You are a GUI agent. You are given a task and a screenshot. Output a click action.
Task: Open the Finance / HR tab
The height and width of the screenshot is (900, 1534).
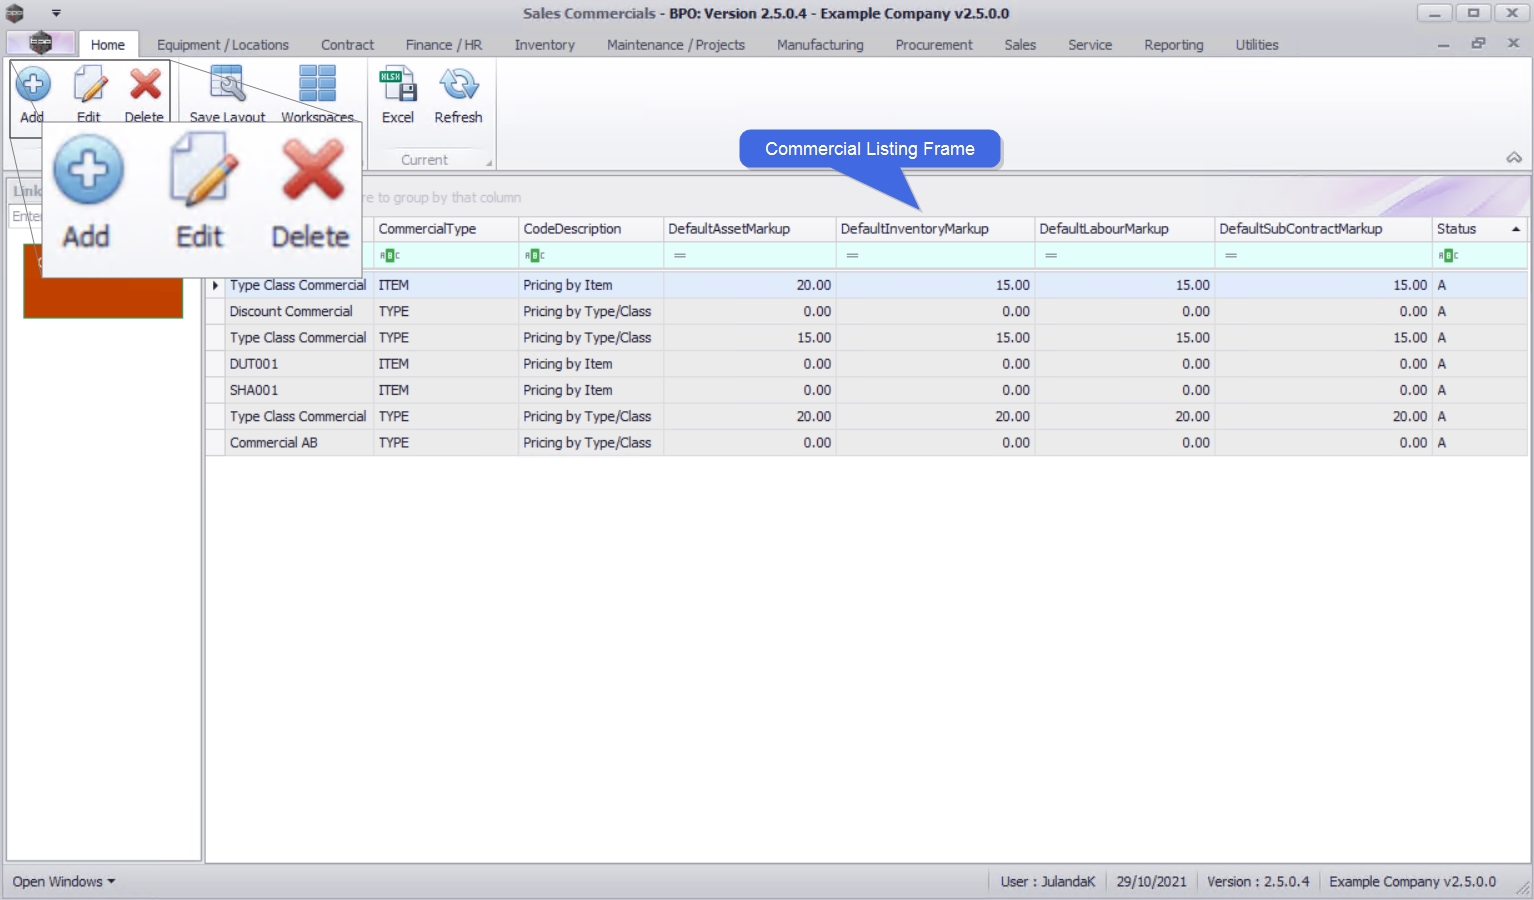pyautogui.click(x=444, y=45)
